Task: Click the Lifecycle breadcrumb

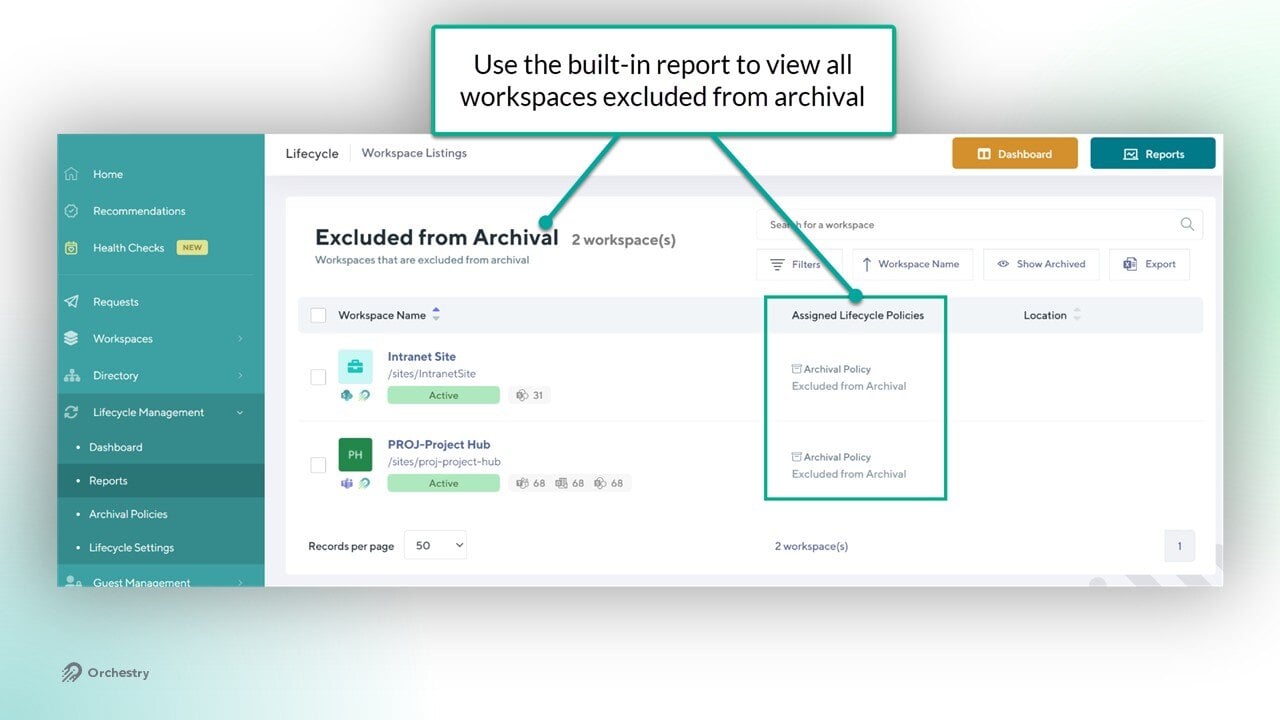Action: (x=312, y=154)
